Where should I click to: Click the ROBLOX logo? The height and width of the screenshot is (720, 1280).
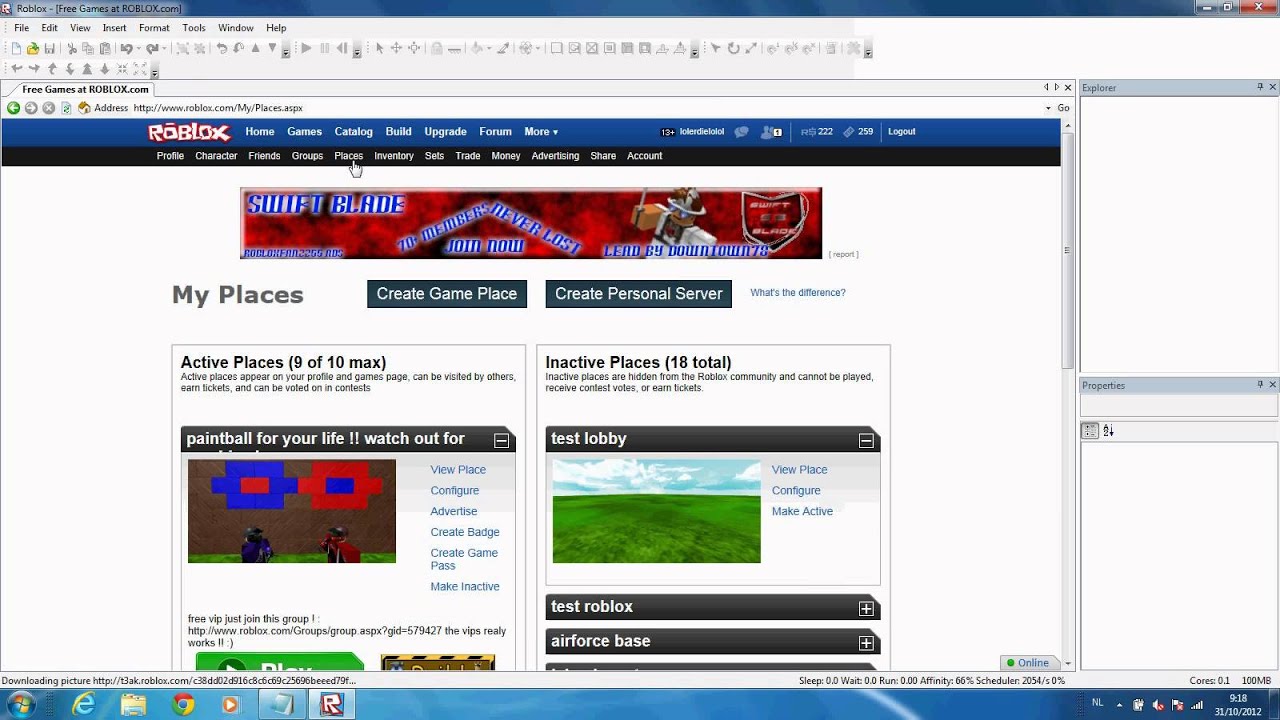pos(190,132)
